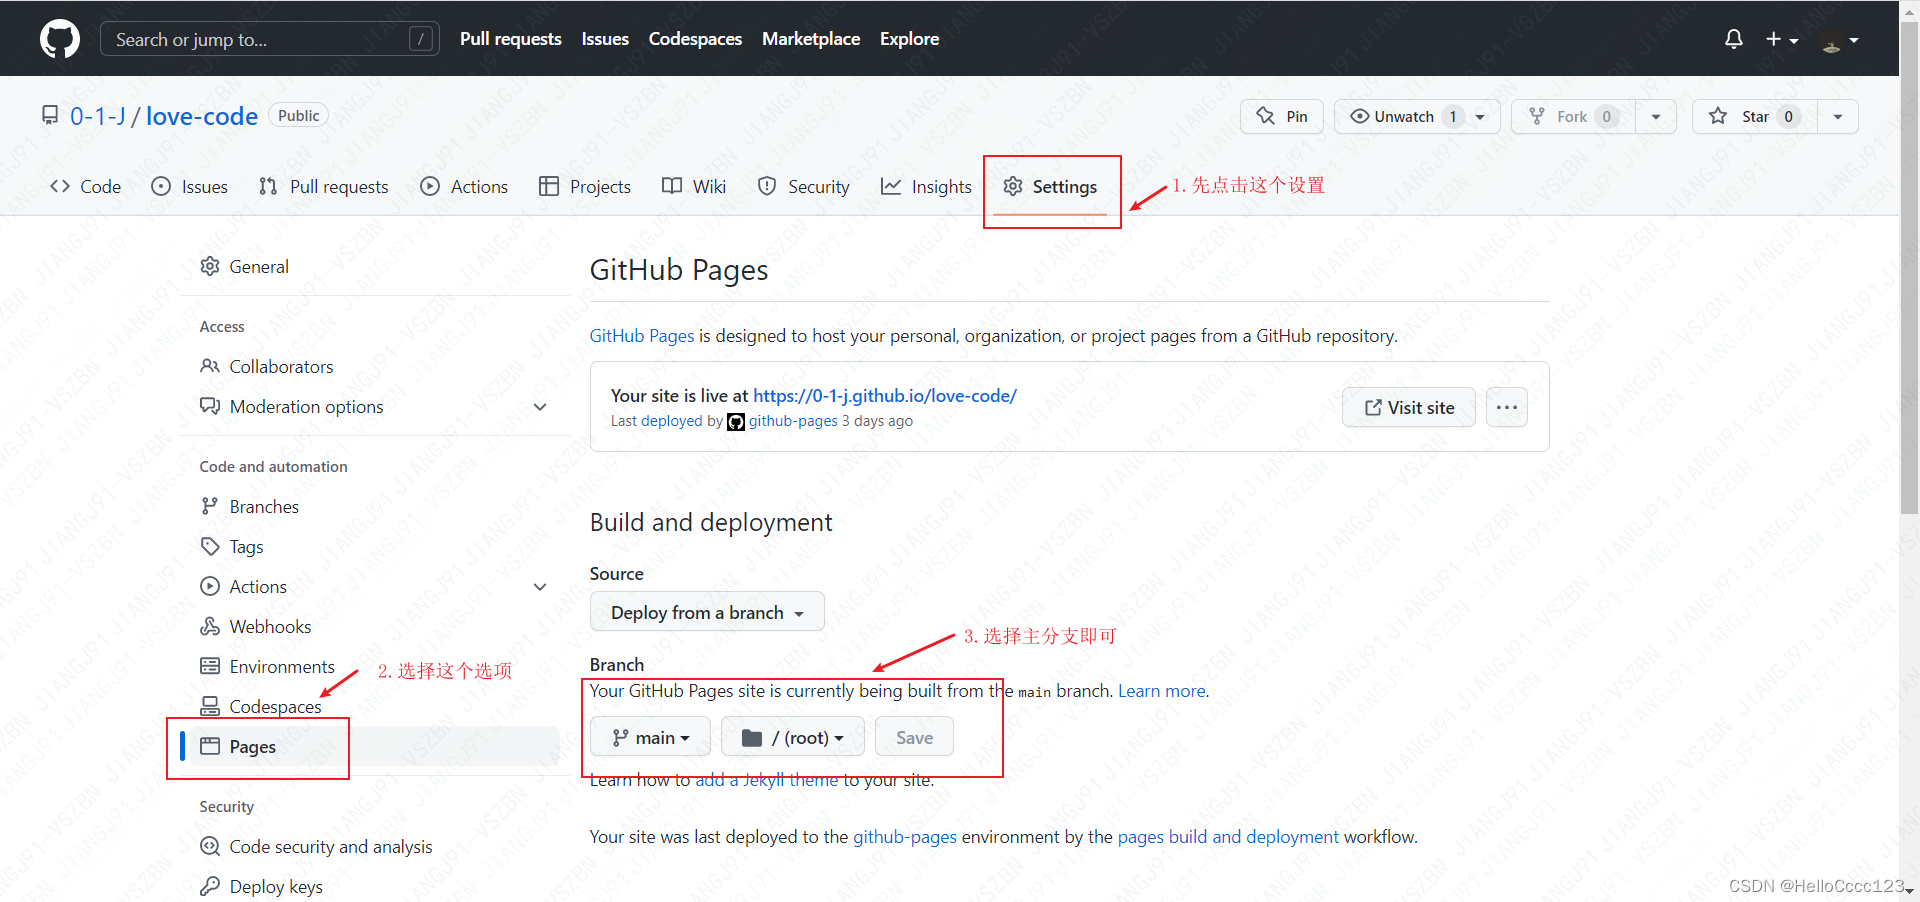Open add a Jekyll theme link
Image resolution: width=1920 pixels, height=902 pixels.
click(767, 780)
